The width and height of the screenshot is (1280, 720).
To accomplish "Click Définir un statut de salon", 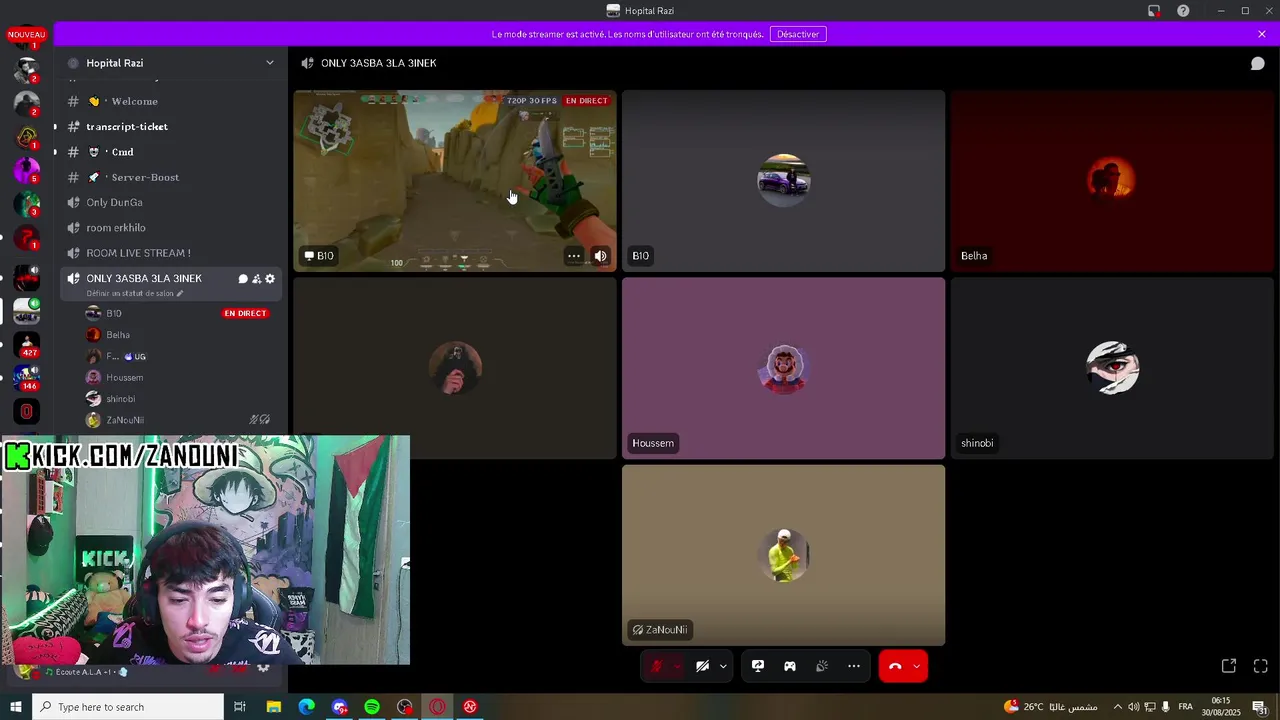I will (x=135, y=293).
